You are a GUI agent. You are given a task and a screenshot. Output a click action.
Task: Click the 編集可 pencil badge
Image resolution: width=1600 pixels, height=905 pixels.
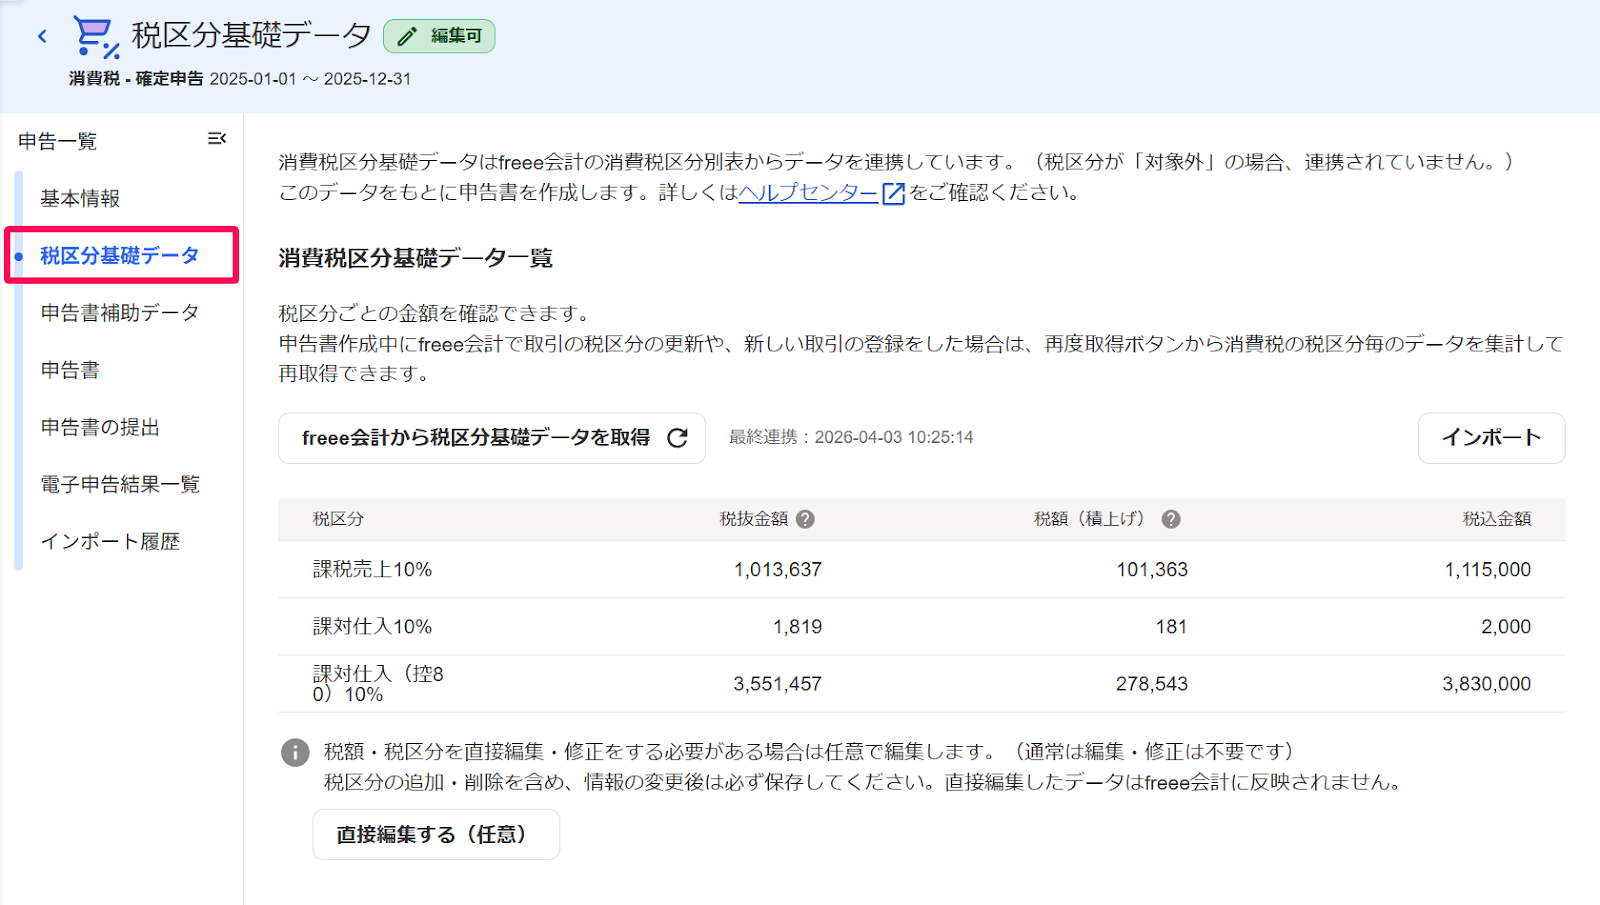pos(439,36)
